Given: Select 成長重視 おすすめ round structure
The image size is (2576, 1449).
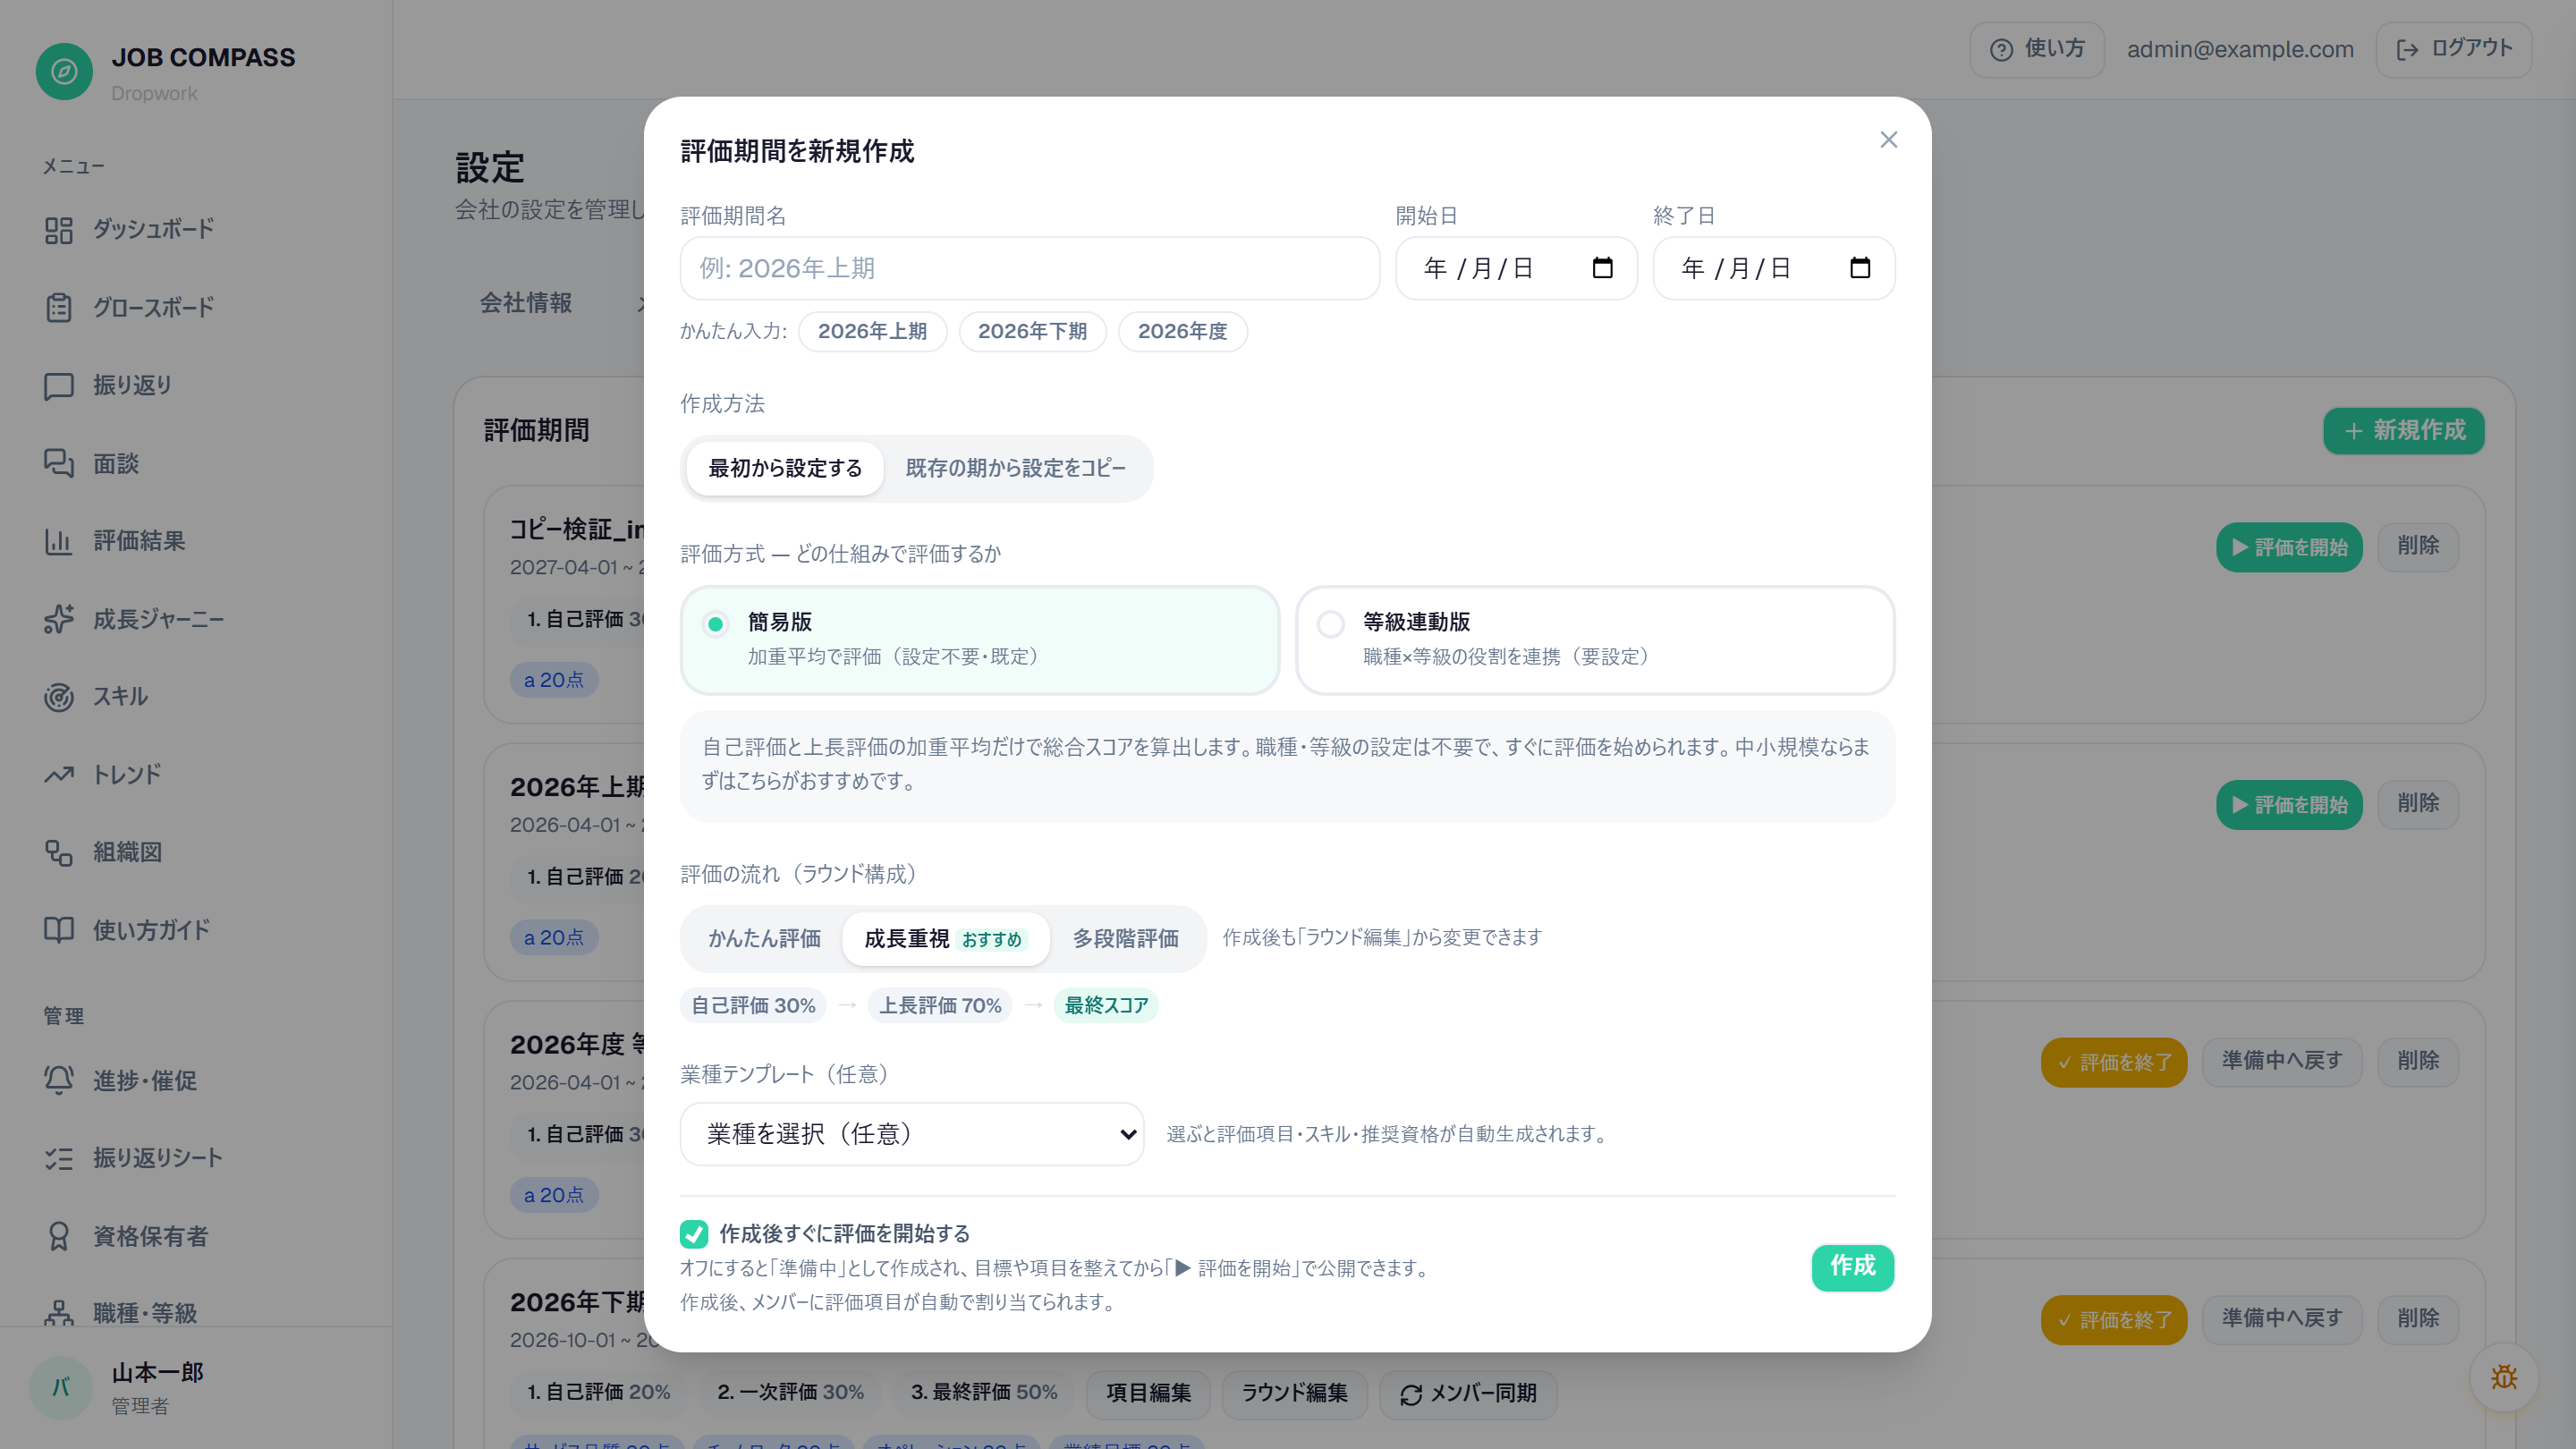Looking at the screenshot, I should point(945,939).
